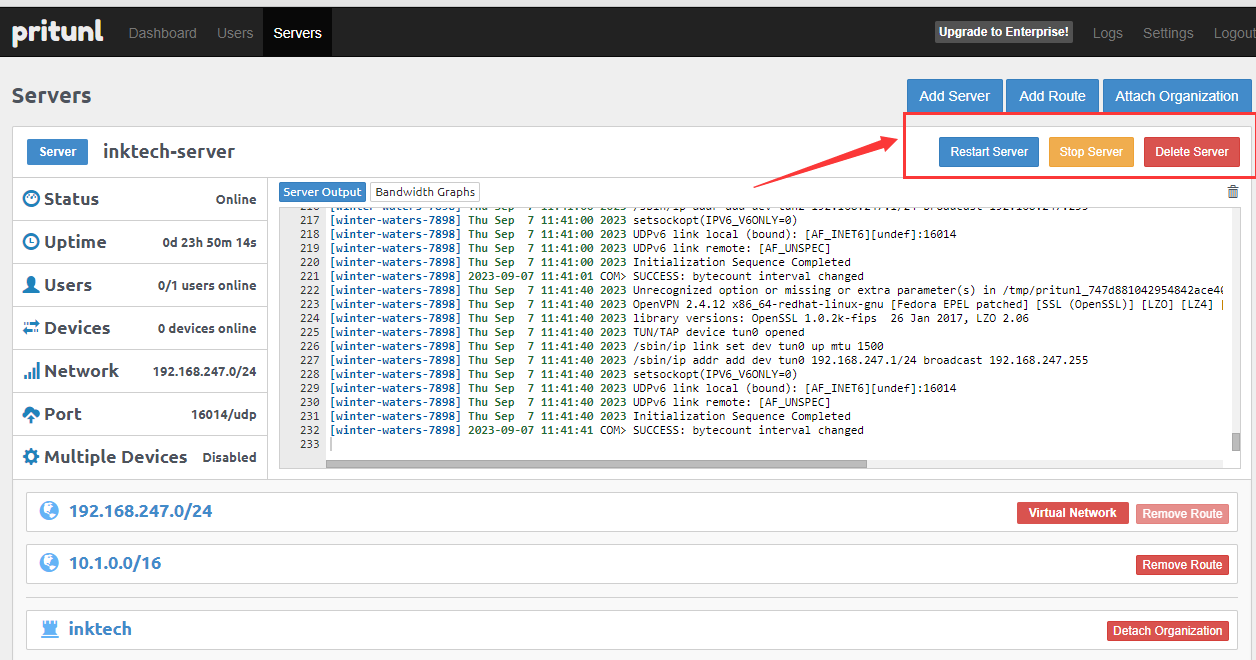The height and width of the screenshot is (660, 1256).
Task: Remove Route for 192.168.247.0/24
Action: point(1182,514)
